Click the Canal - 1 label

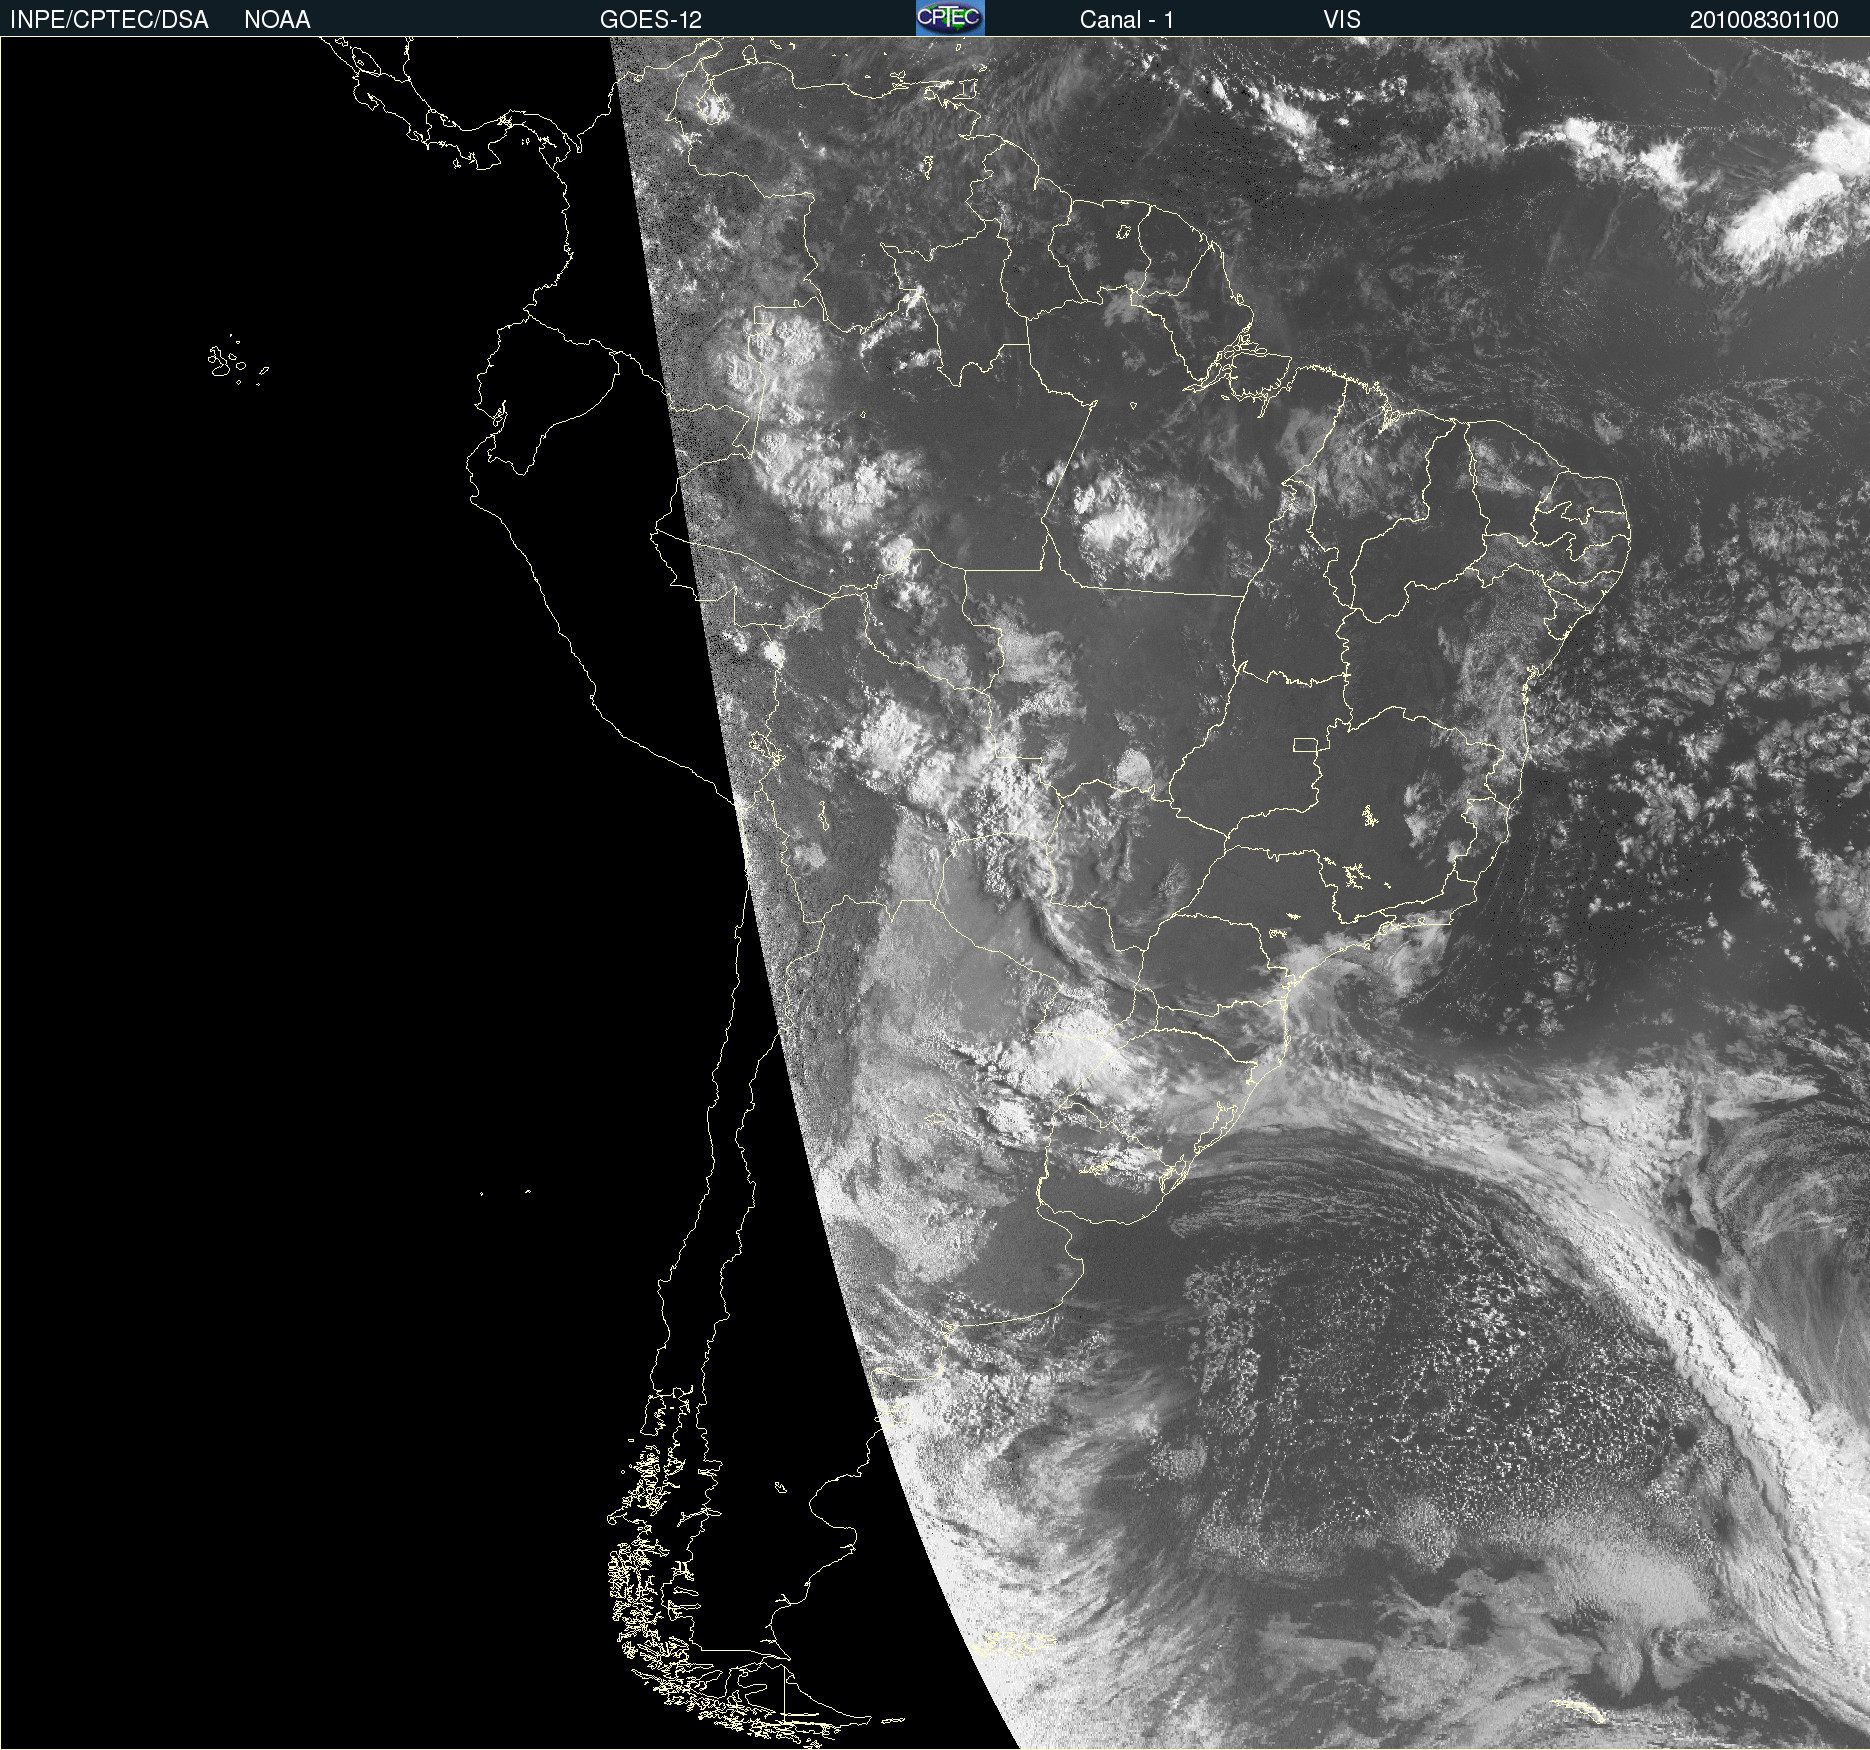coord(1127,20)
